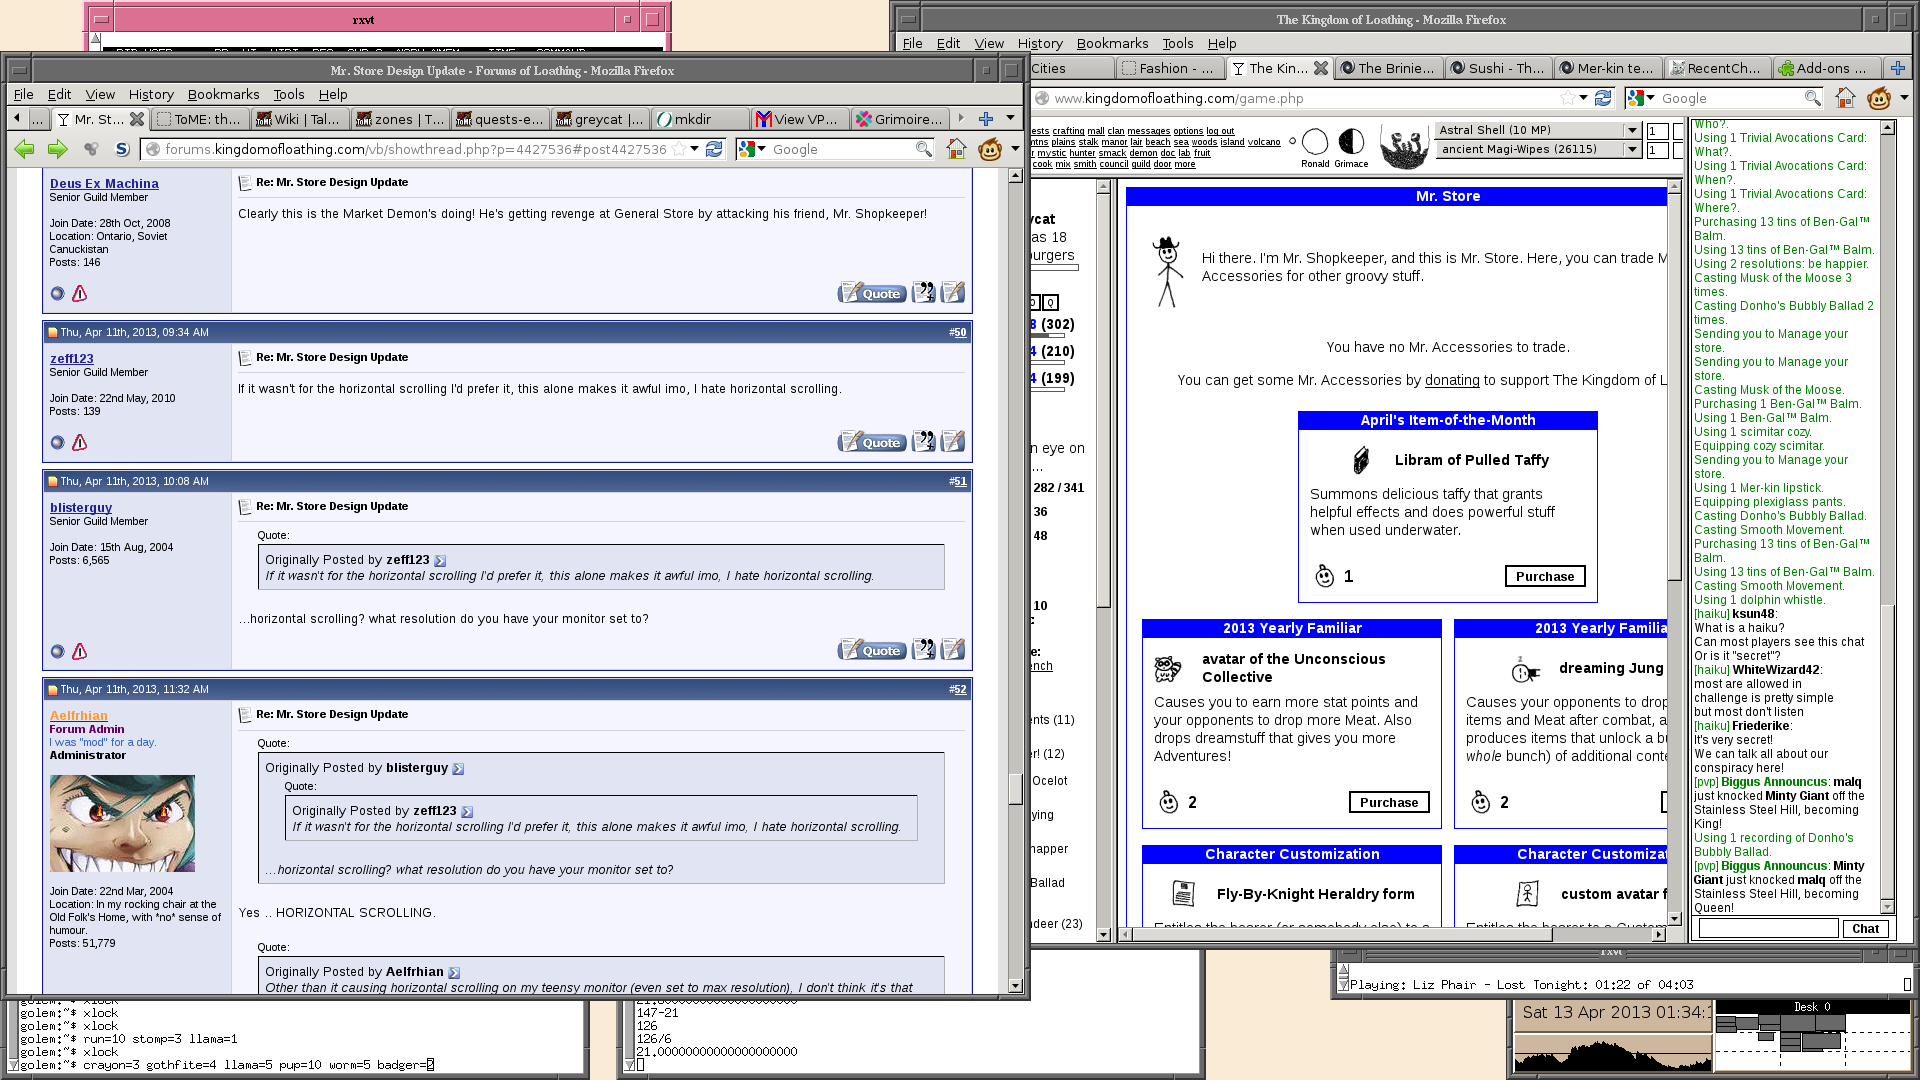Viewport: 1920px width, 1080px height.
Task: Click Aelfrhian's avatar image
Action: (122, 823)
